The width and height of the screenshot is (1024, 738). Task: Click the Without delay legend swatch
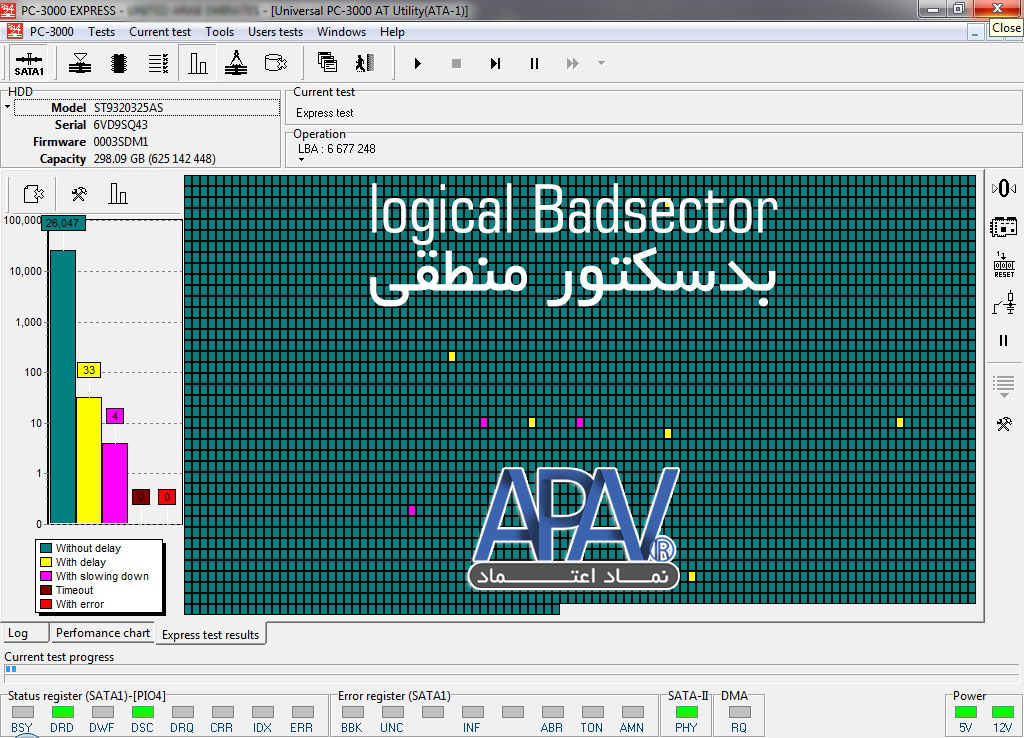tap(46, 548)
